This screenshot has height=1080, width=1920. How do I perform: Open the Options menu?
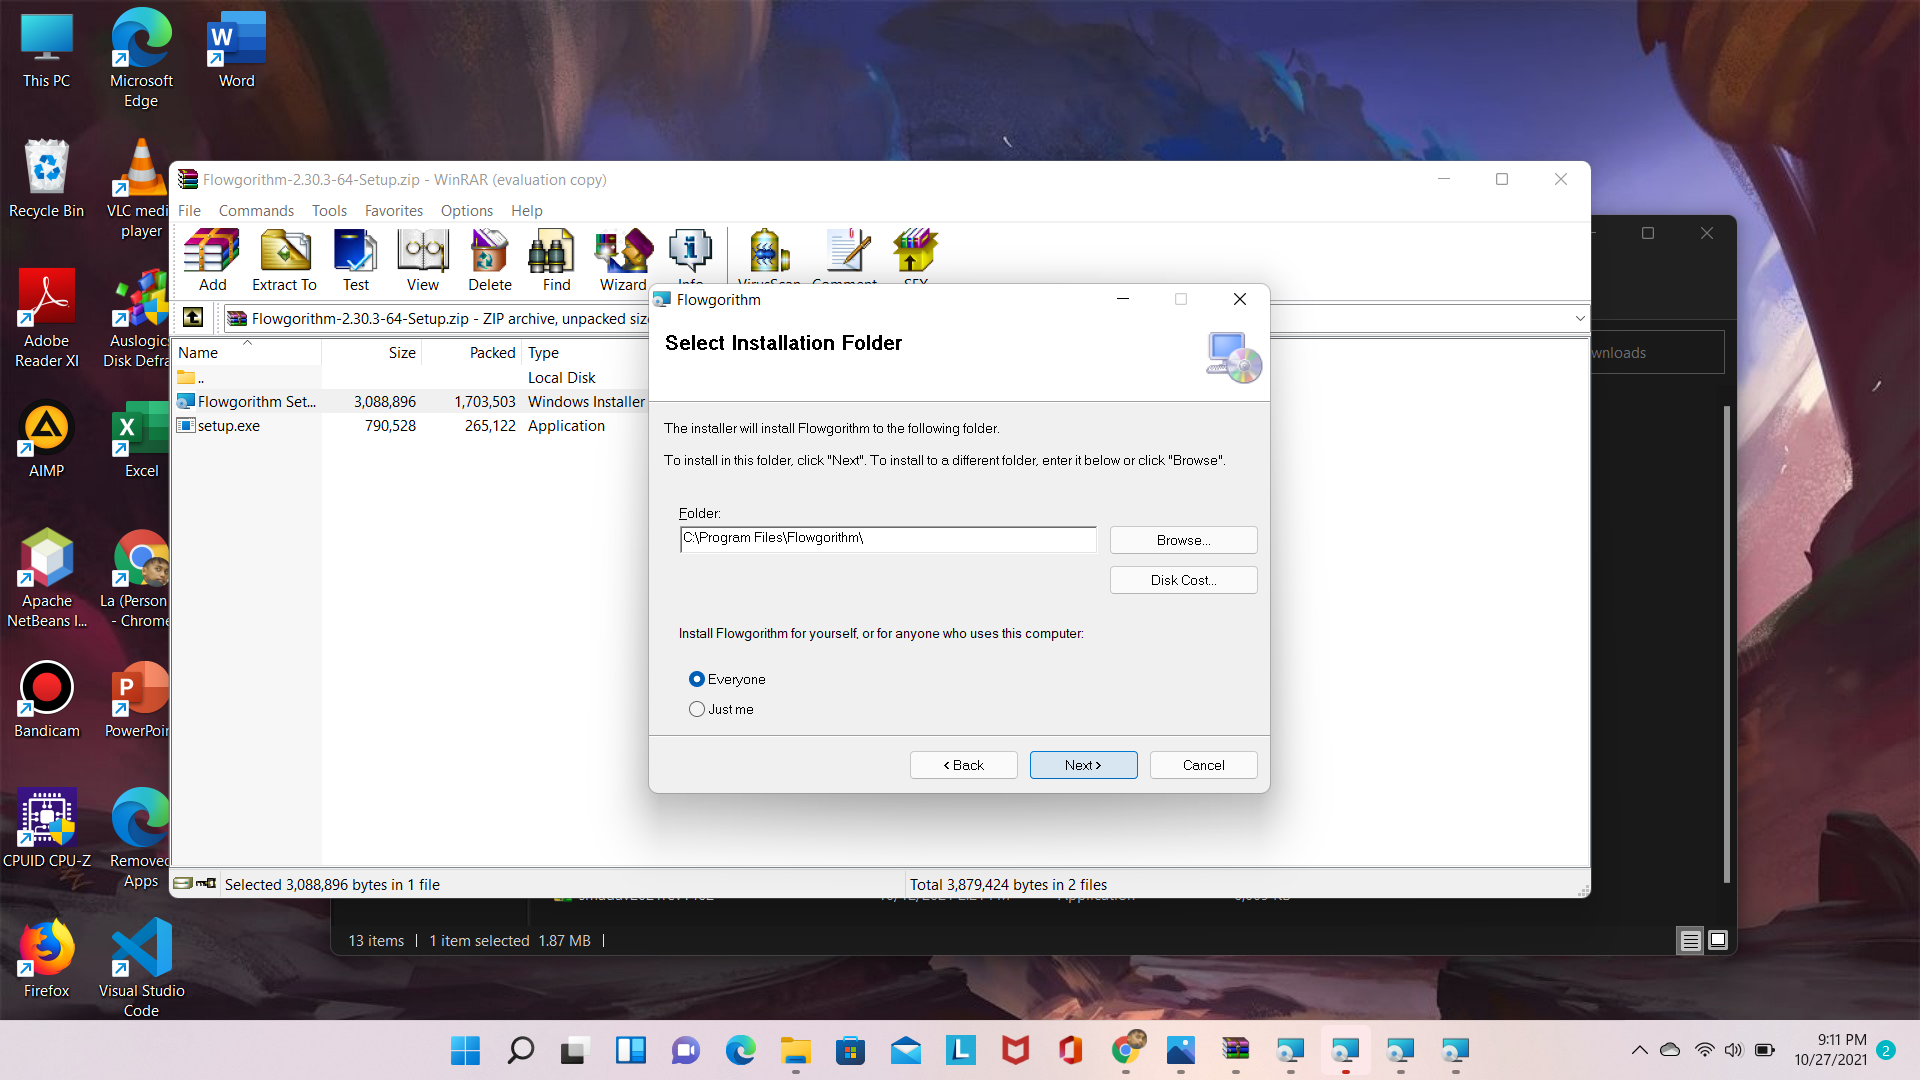tap(466, 210)
